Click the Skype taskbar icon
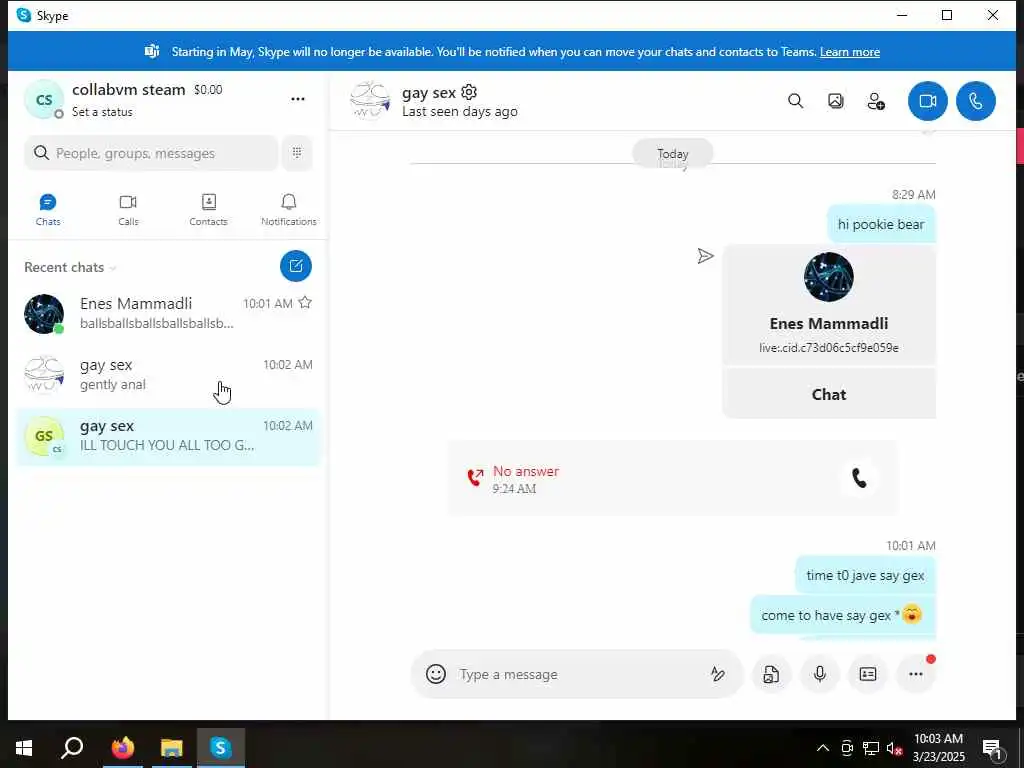 point(221,748)
